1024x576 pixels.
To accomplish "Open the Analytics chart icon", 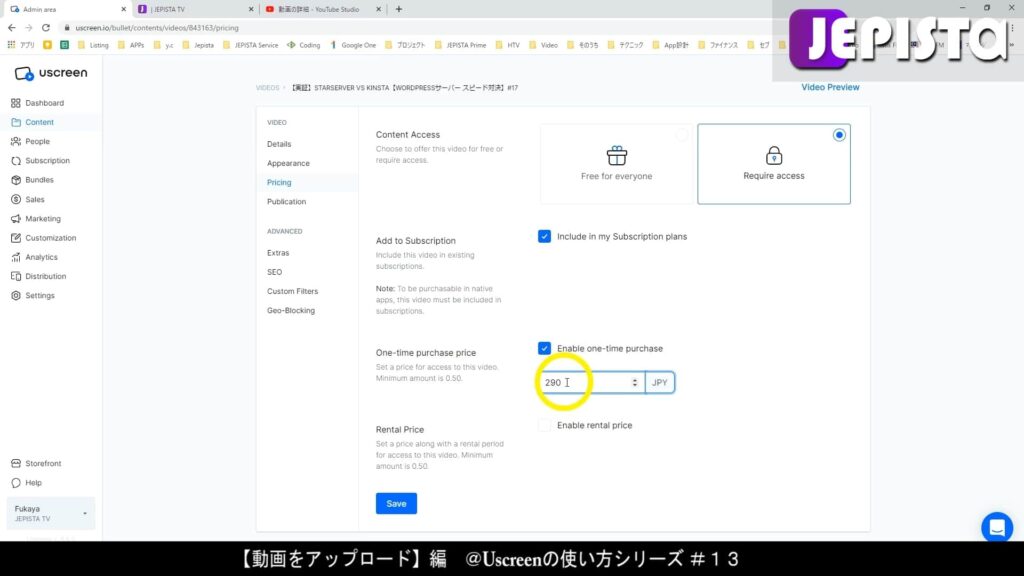I will [x=16, y=257].
